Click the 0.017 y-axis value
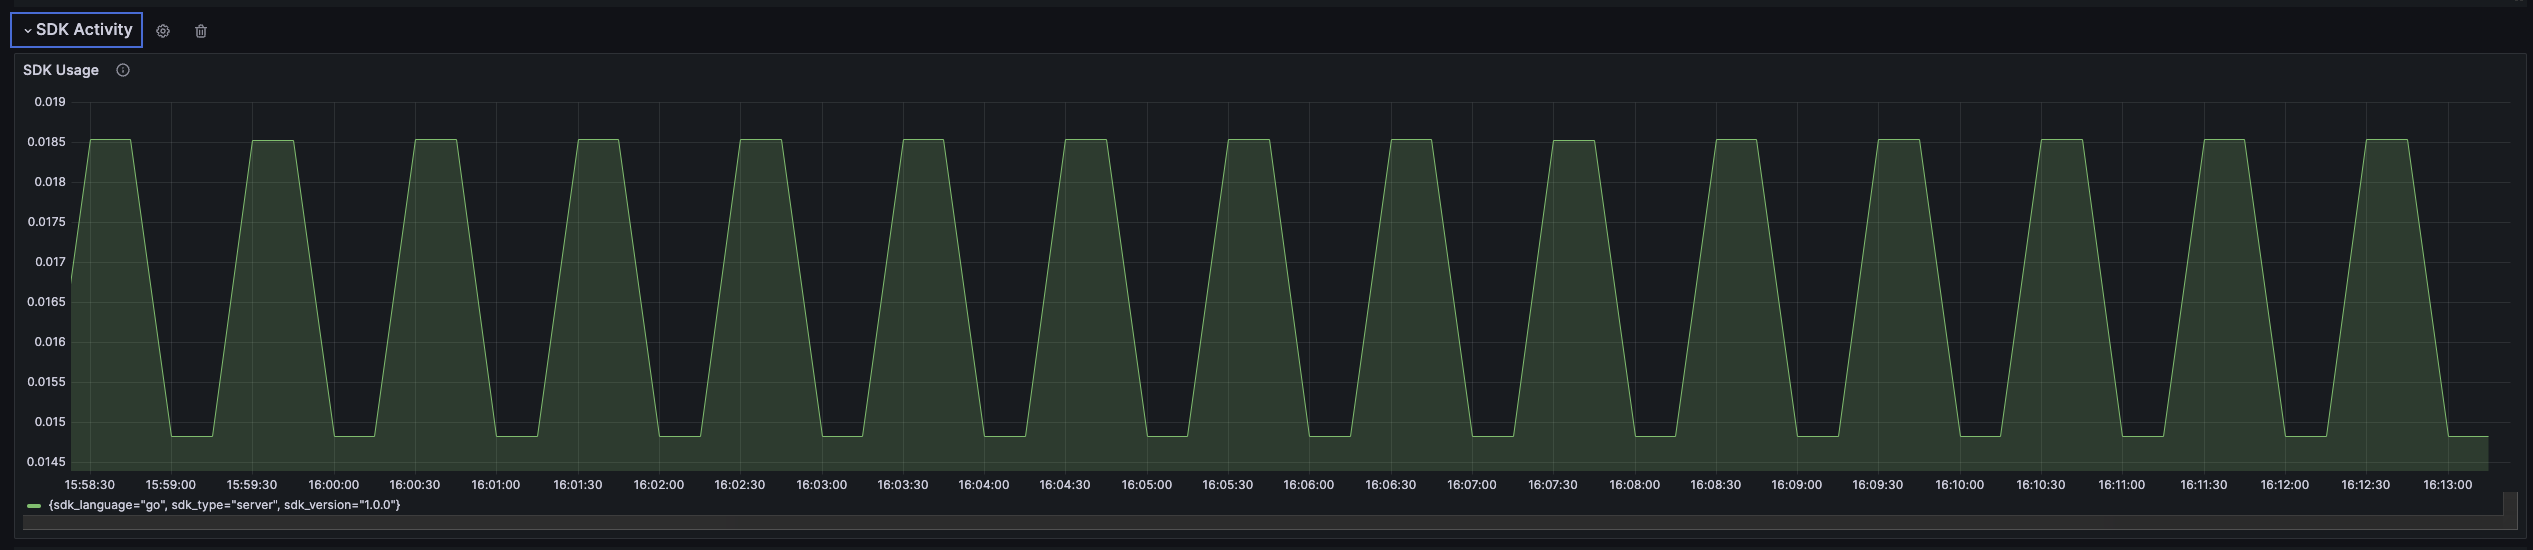The image size is (2533, 550). tap(50, 262)
